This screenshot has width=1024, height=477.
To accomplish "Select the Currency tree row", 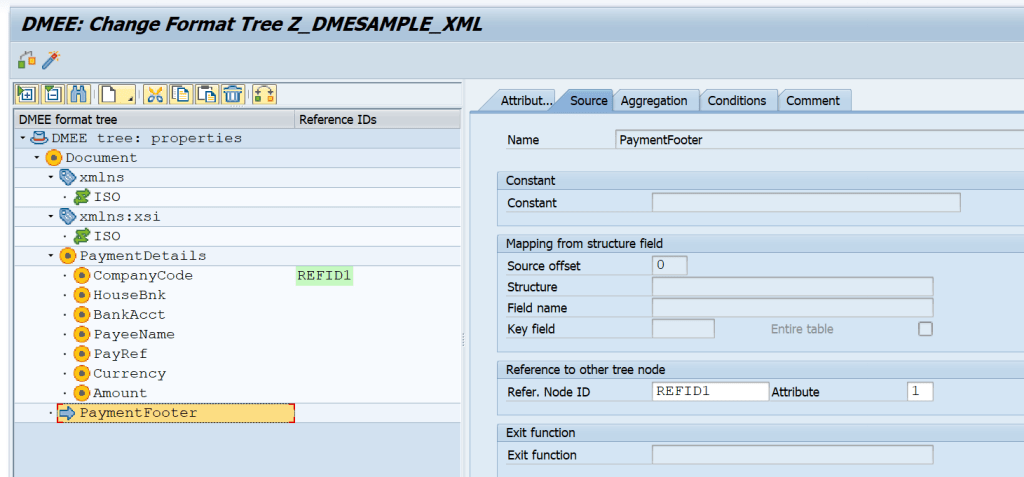I will point(238,374).
